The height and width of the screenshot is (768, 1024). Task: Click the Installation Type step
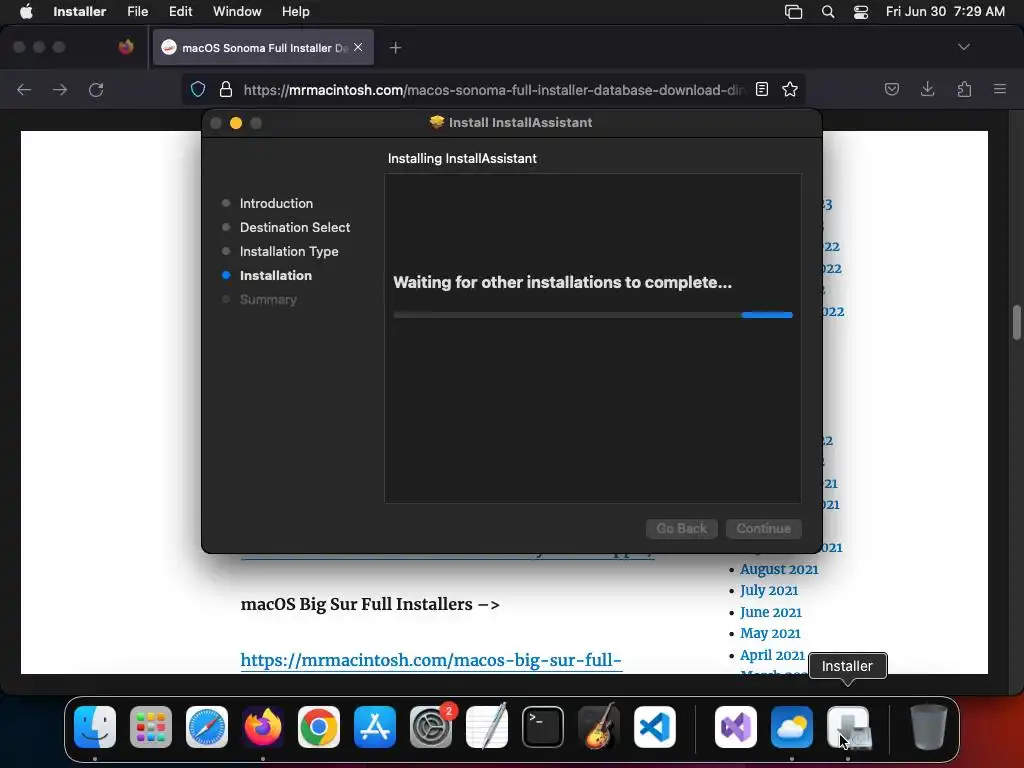[x=289, y=251]
